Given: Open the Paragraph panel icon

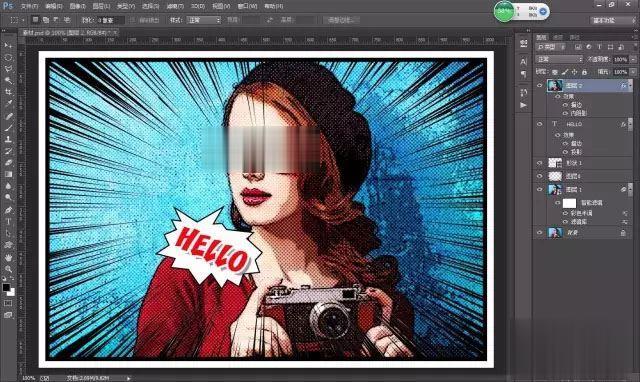Looking at the screenshot, I should point(524,74).
